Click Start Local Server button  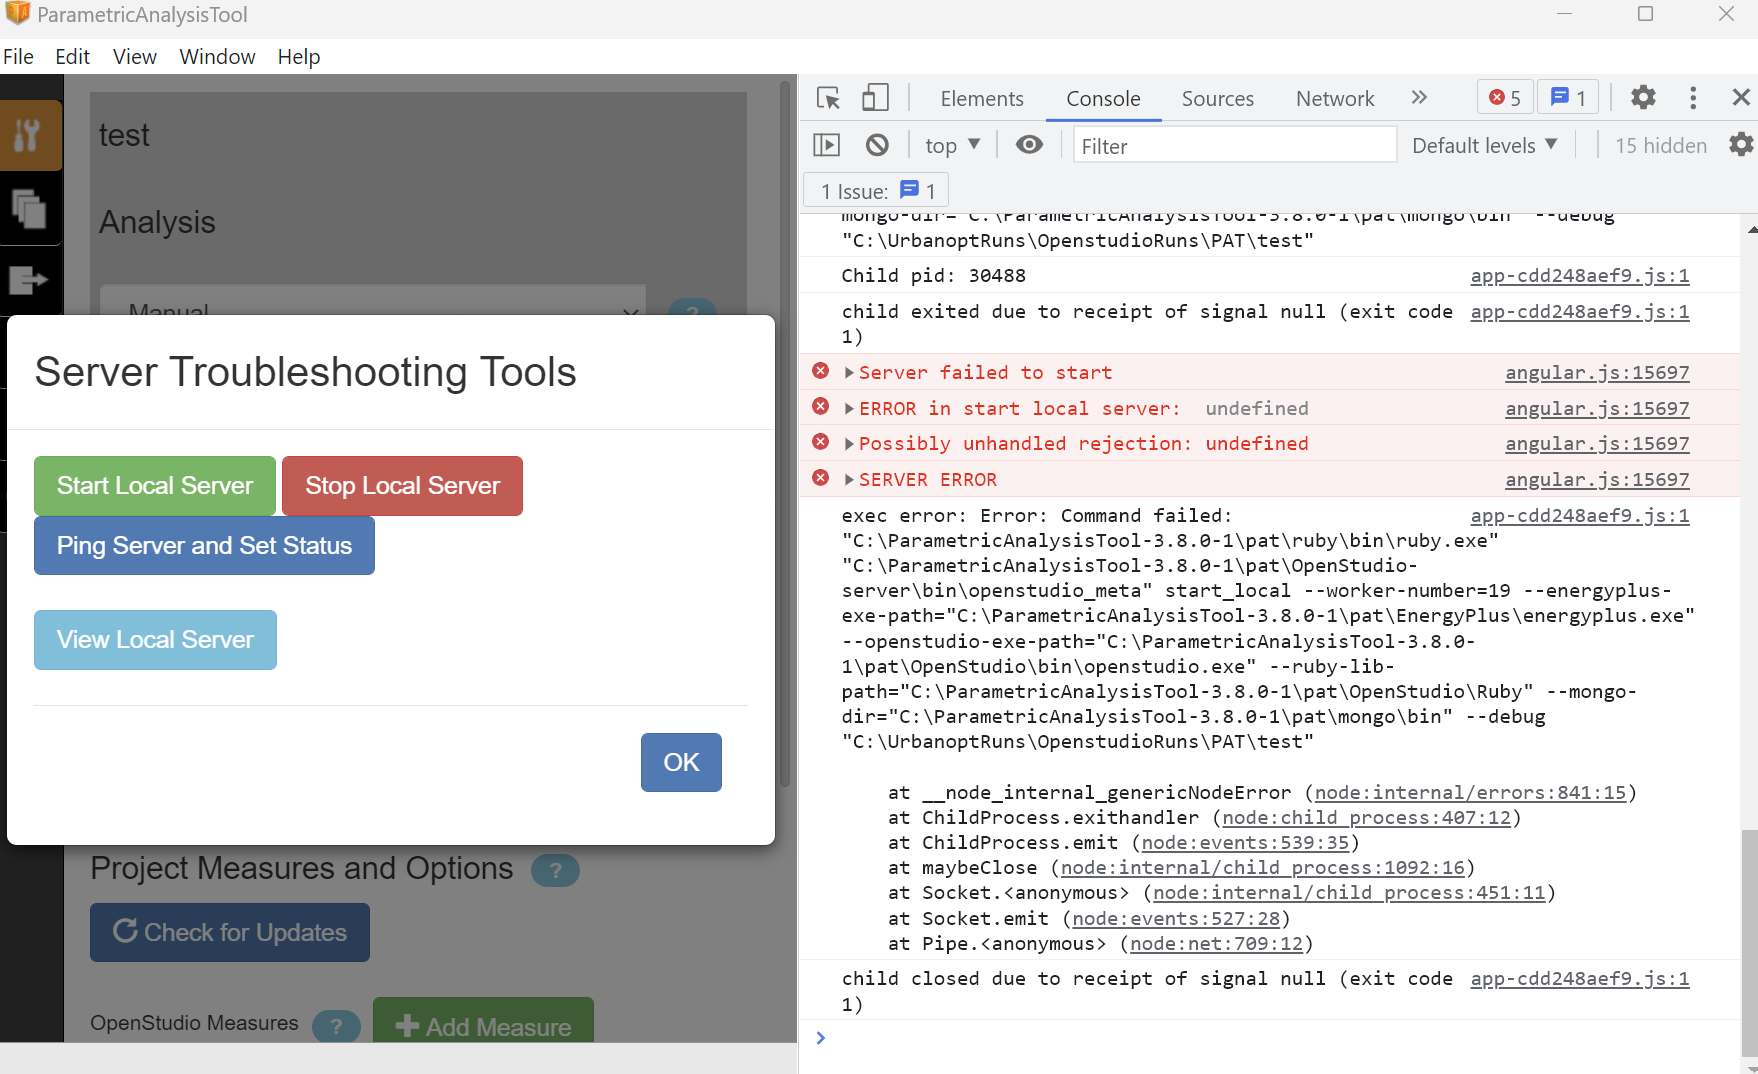[155, 485]
